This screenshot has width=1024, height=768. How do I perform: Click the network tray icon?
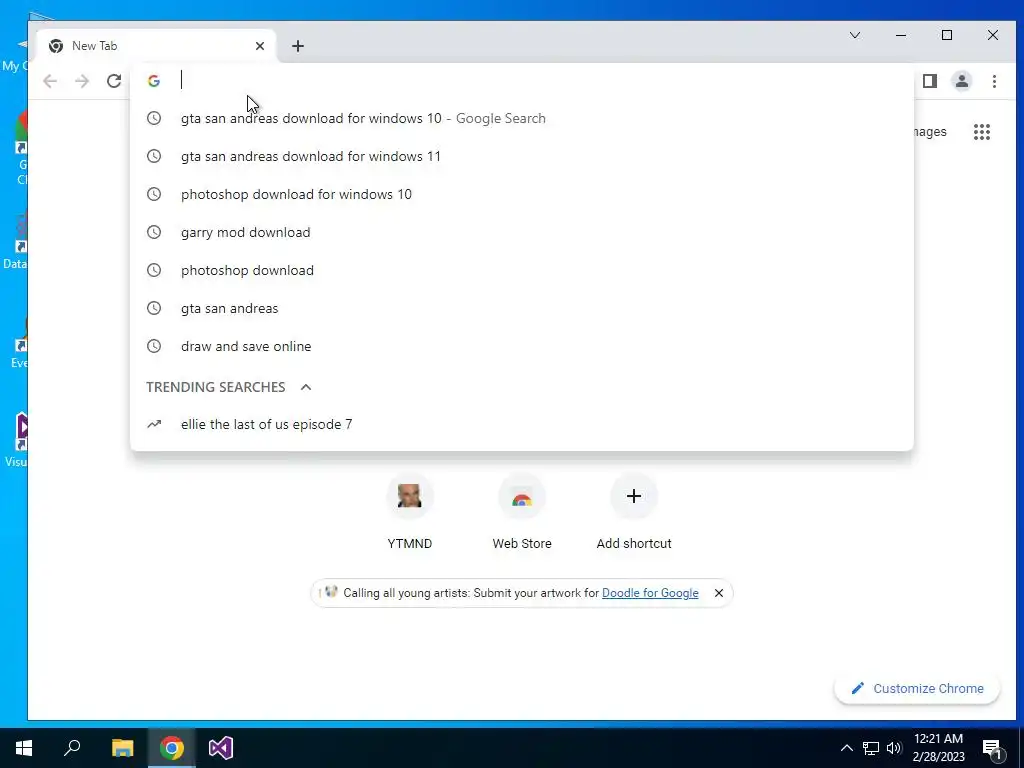click(871, 748)
